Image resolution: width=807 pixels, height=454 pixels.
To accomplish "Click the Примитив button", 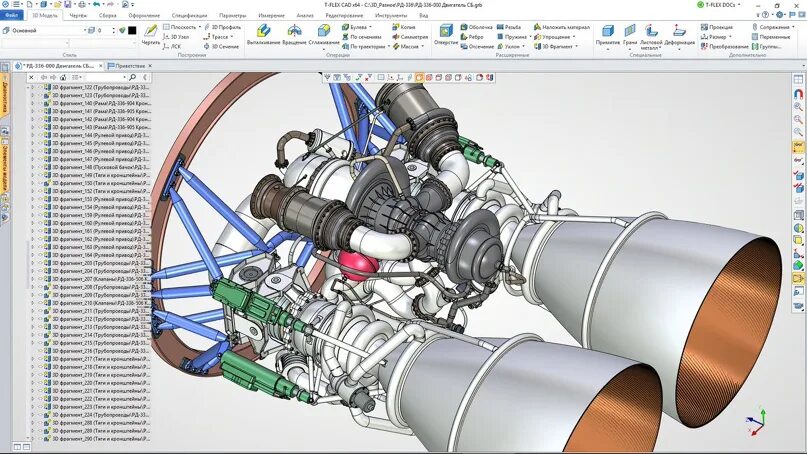I will [x=608, y=36].
